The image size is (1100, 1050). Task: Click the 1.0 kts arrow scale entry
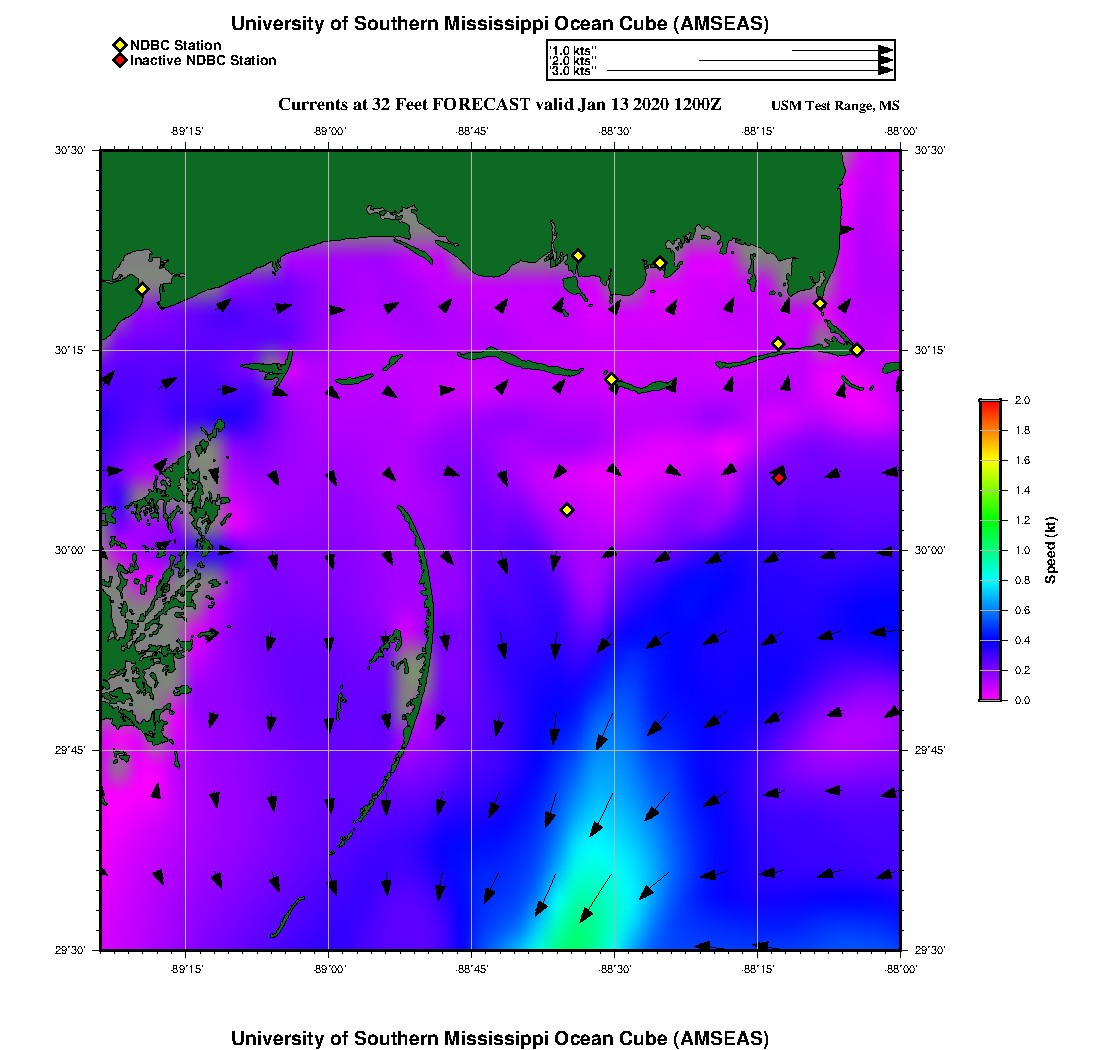coord(573,50)
